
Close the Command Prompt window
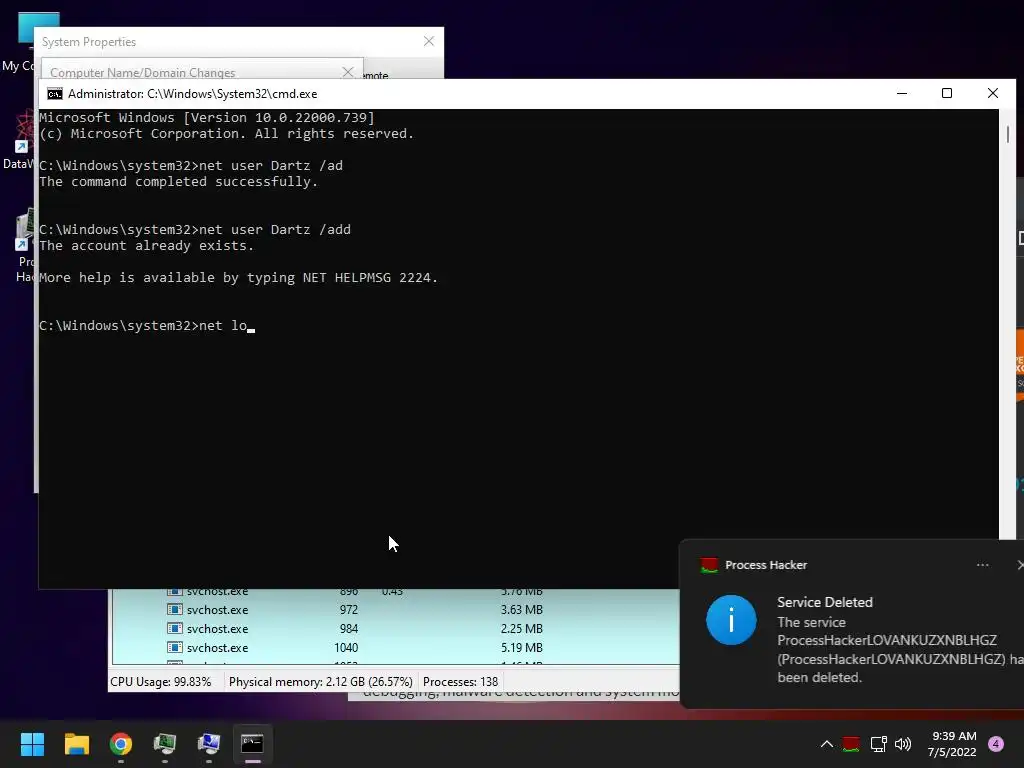pos(993,93)
